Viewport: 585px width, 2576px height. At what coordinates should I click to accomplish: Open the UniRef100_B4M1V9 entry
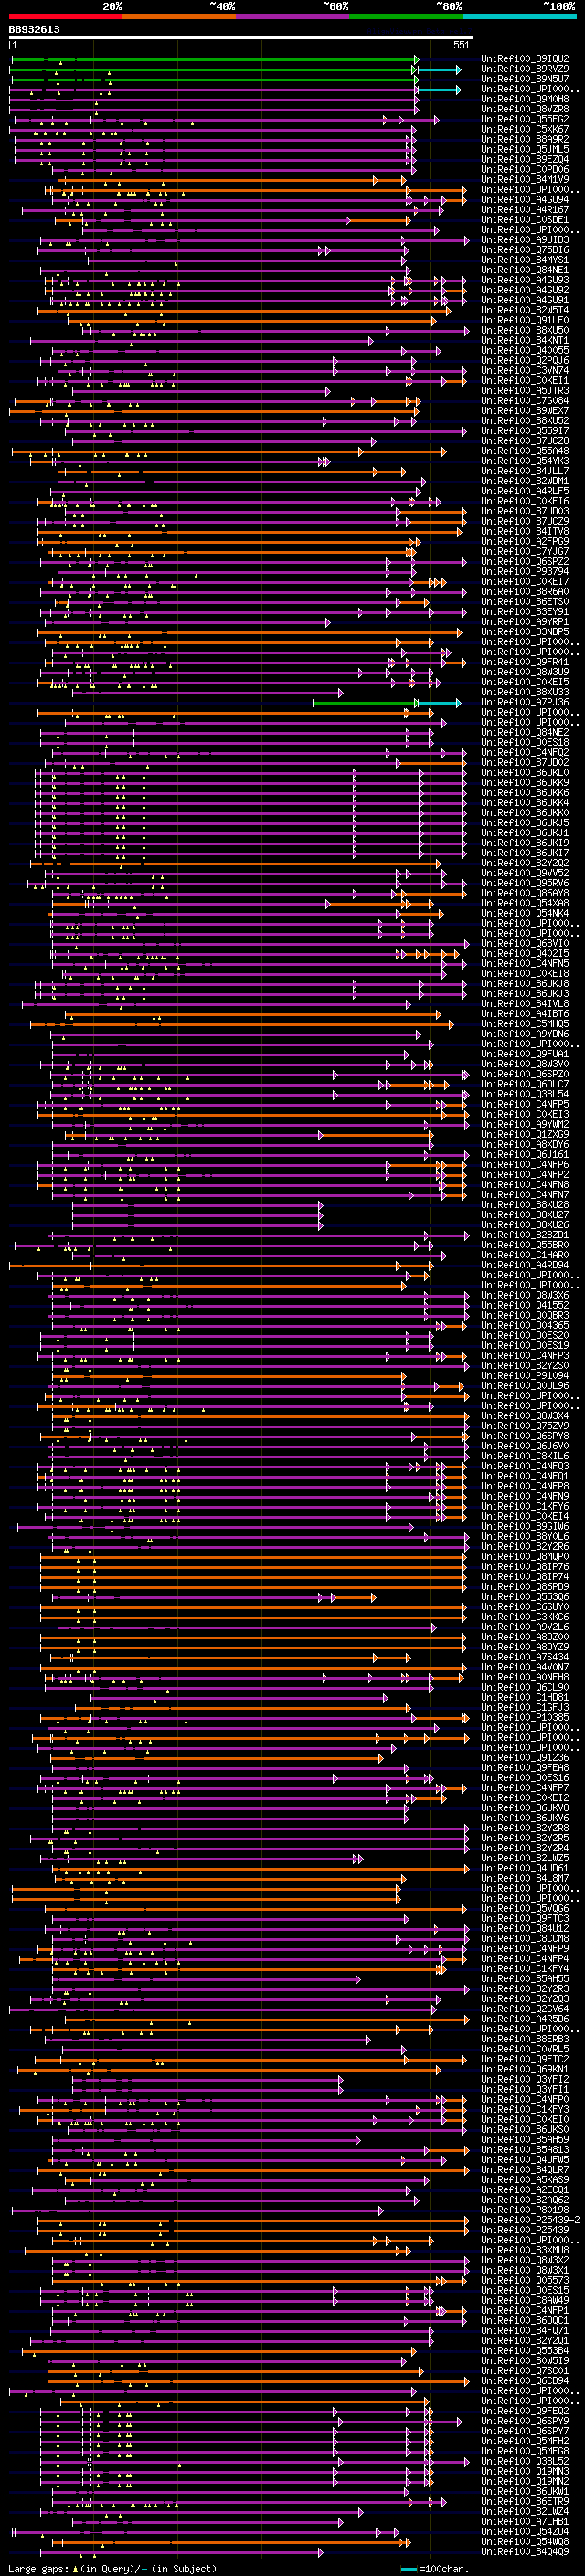pyautogui.click(x=525, y=179)
